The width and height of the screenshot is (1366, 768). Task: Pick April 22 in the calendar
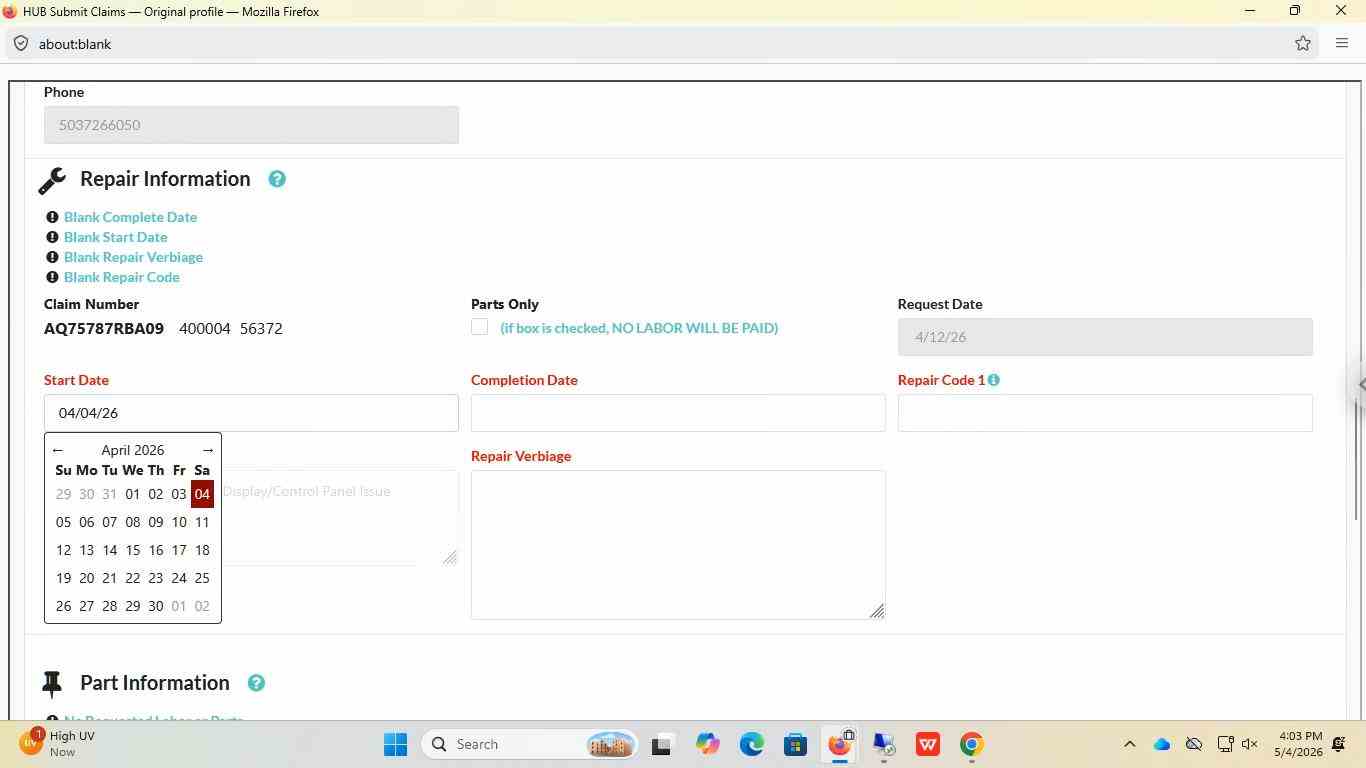click(x=133, y=578)
